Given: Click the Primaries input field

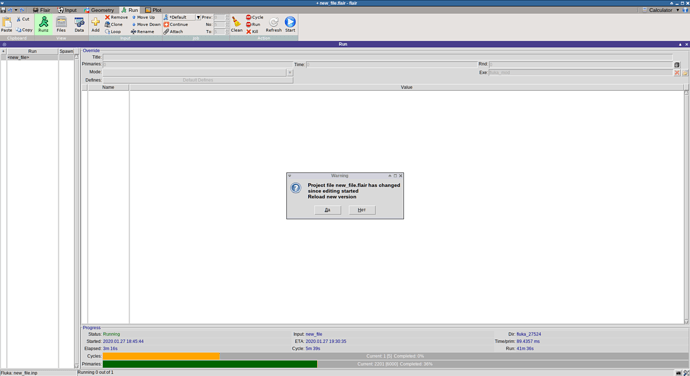Looking at the screenshot, I should [x=198, y=65].
